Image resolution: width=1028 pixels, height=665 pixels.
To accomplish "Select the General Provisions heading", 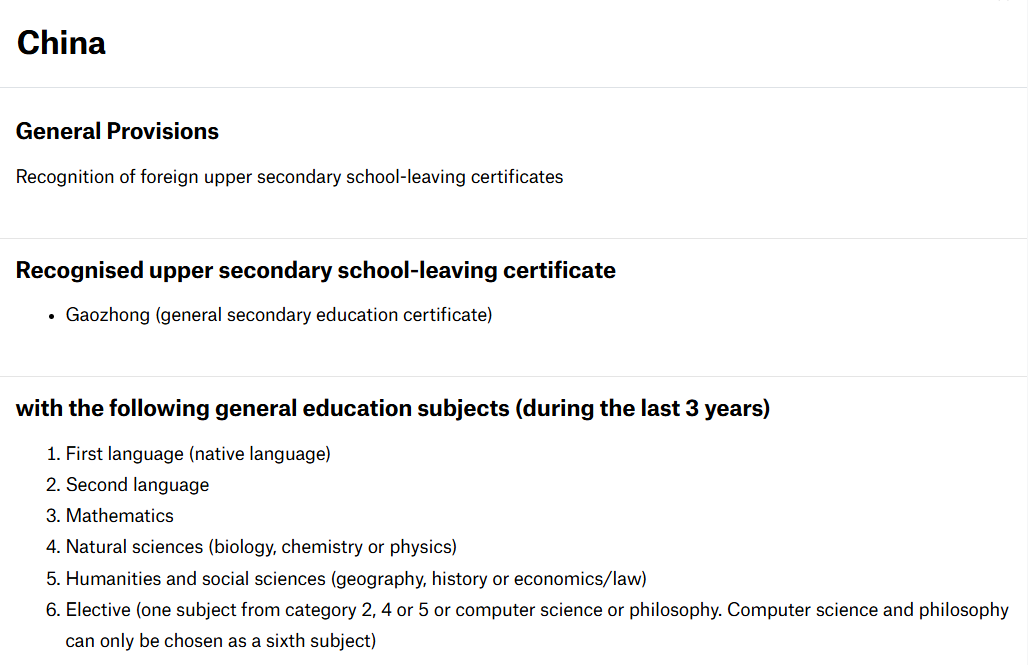I will (117, 131).
